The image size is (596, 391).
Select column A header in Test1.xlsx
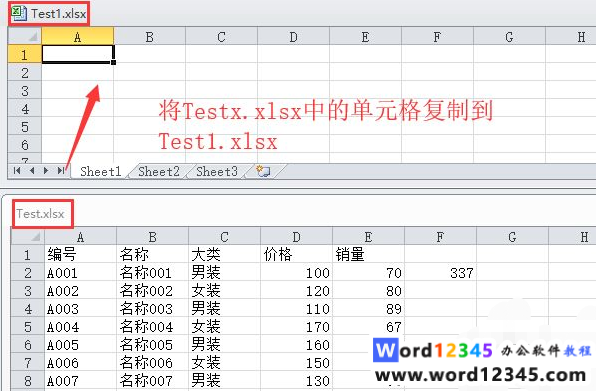[x=78, y=37]
